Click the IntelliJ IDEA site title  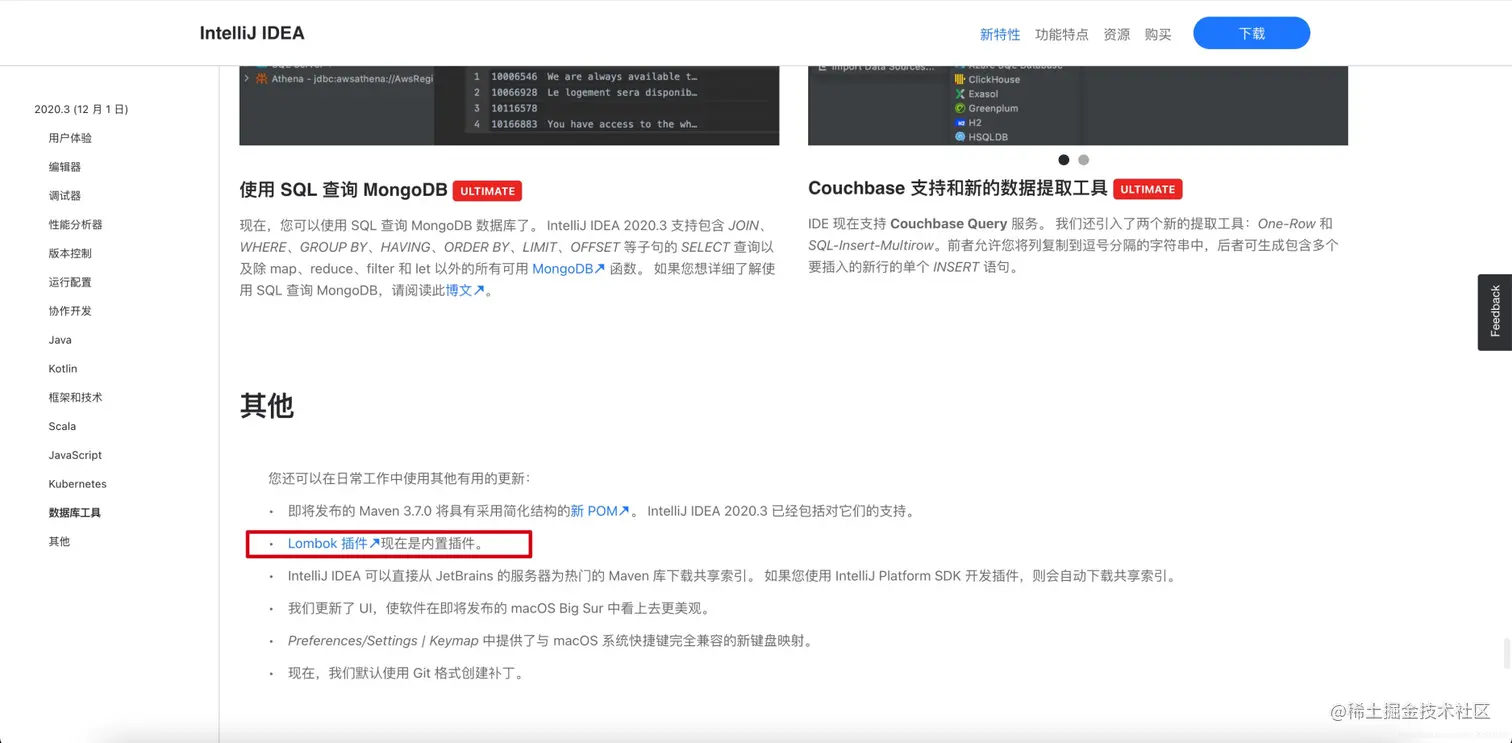click(x=252, y=32)
